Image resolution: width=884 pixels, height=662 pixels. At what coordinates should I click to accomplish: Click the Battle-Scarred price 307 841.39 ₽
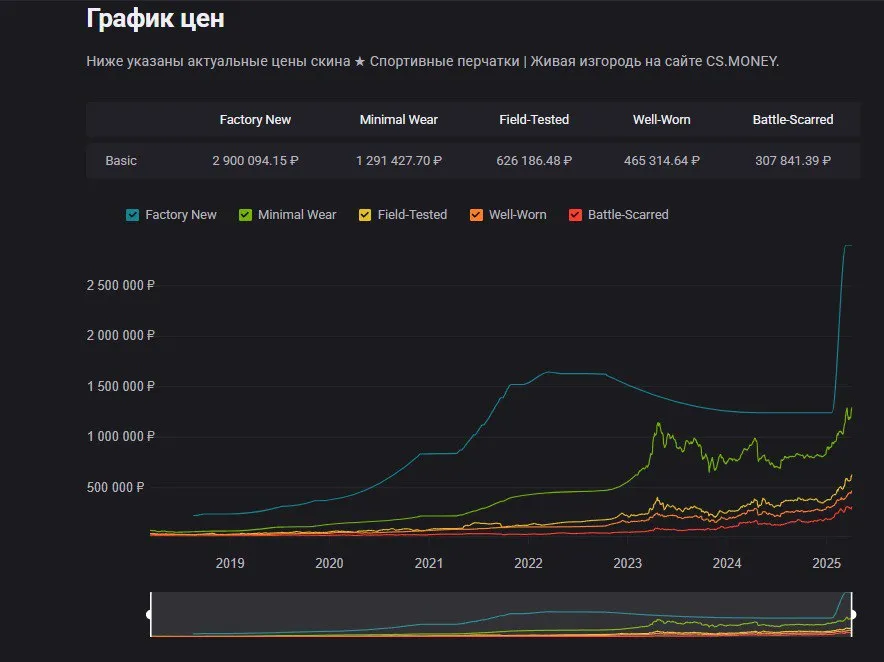[793, 161]
